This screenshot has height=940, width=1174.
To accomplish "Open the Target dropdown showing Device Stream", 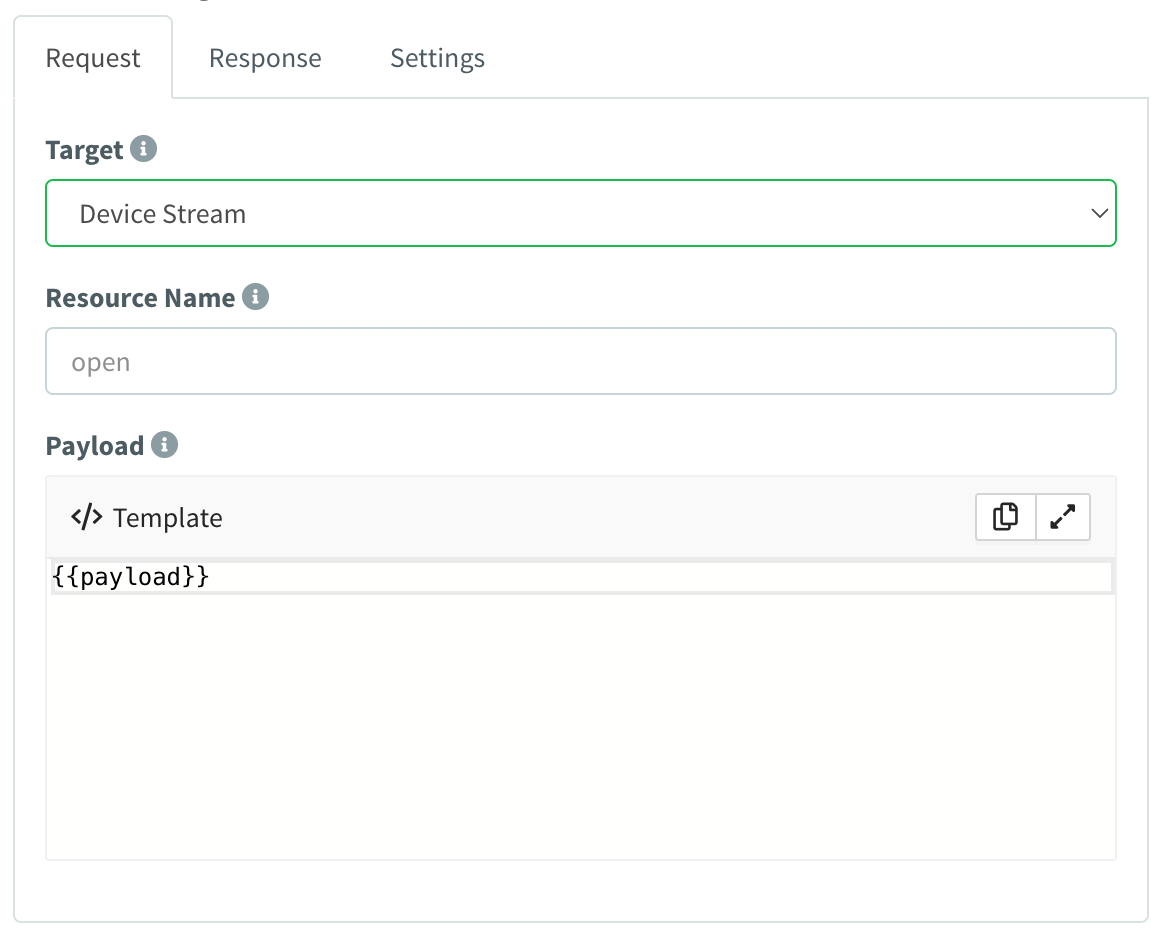I will pyautogui.click(x=581, y=213).
